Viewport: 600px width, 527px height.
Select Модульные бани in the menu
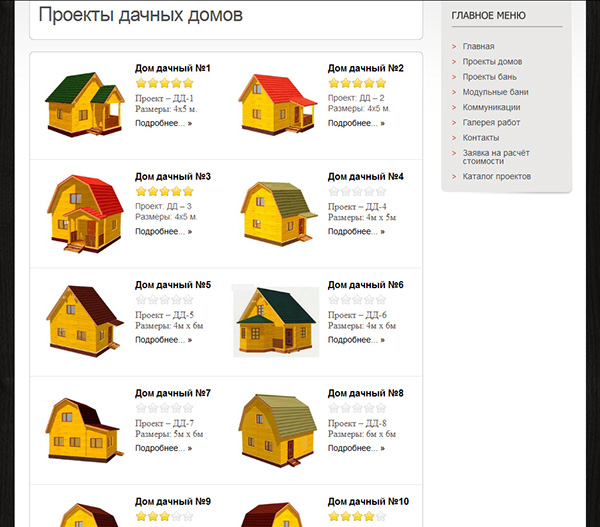click(495, 92)
